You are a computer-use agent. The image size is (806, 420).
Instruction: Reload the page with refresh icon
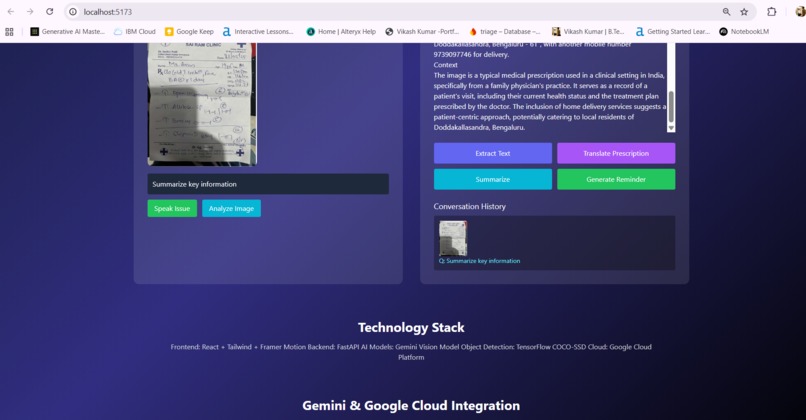(x=49, y=11)
